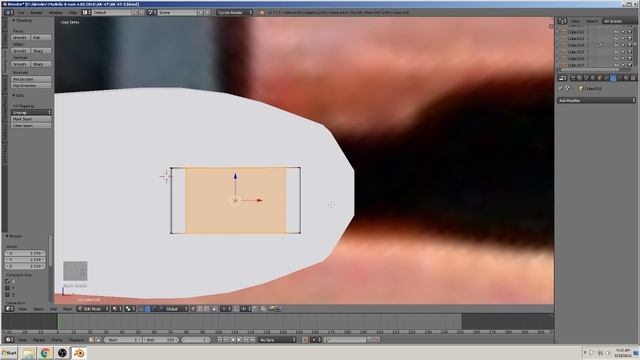This screenshot has width=640, height=360.
Task: Select the scale manipulator icon
Action: point(160,309)
